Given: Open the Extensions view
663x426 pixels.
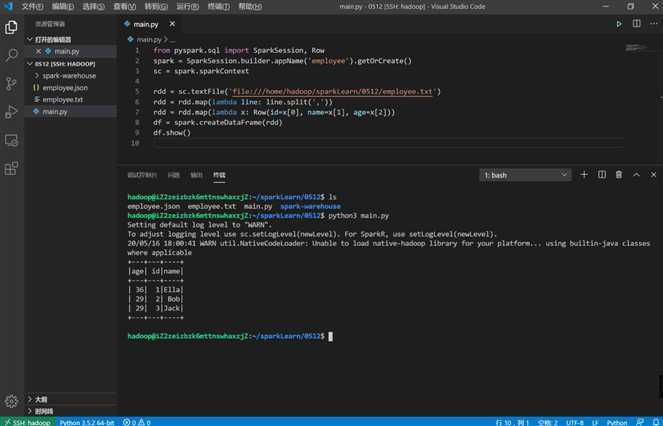Looking at the screenshot, I should coord(11,168).
